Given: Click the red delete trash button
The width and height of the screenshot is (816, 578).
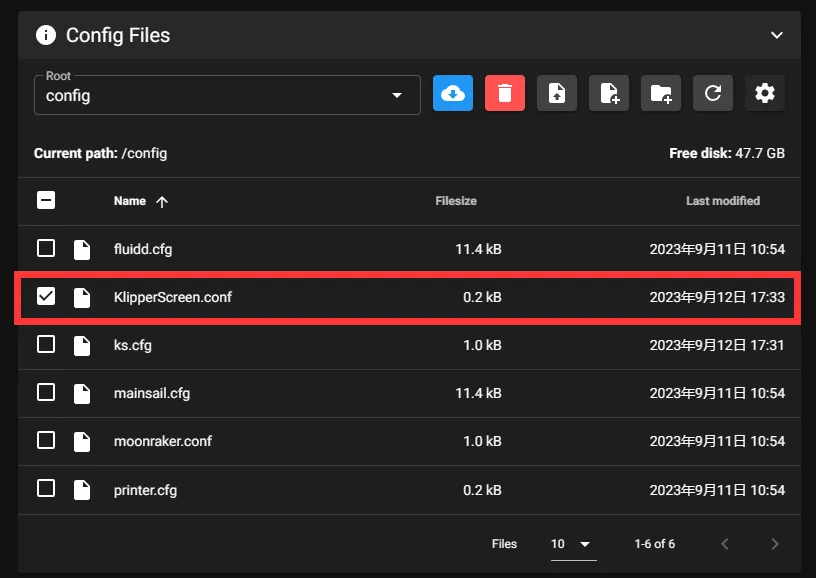Looking at the screenshot, I should point(505,93).
